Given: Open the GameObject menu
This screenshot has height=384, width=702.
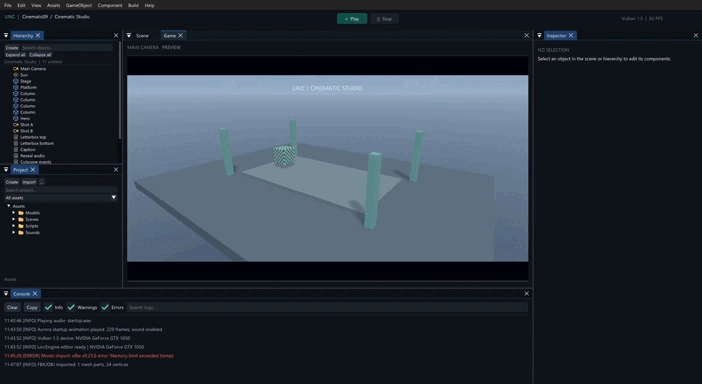Looking at the screenshot, I should coord(79,5).
